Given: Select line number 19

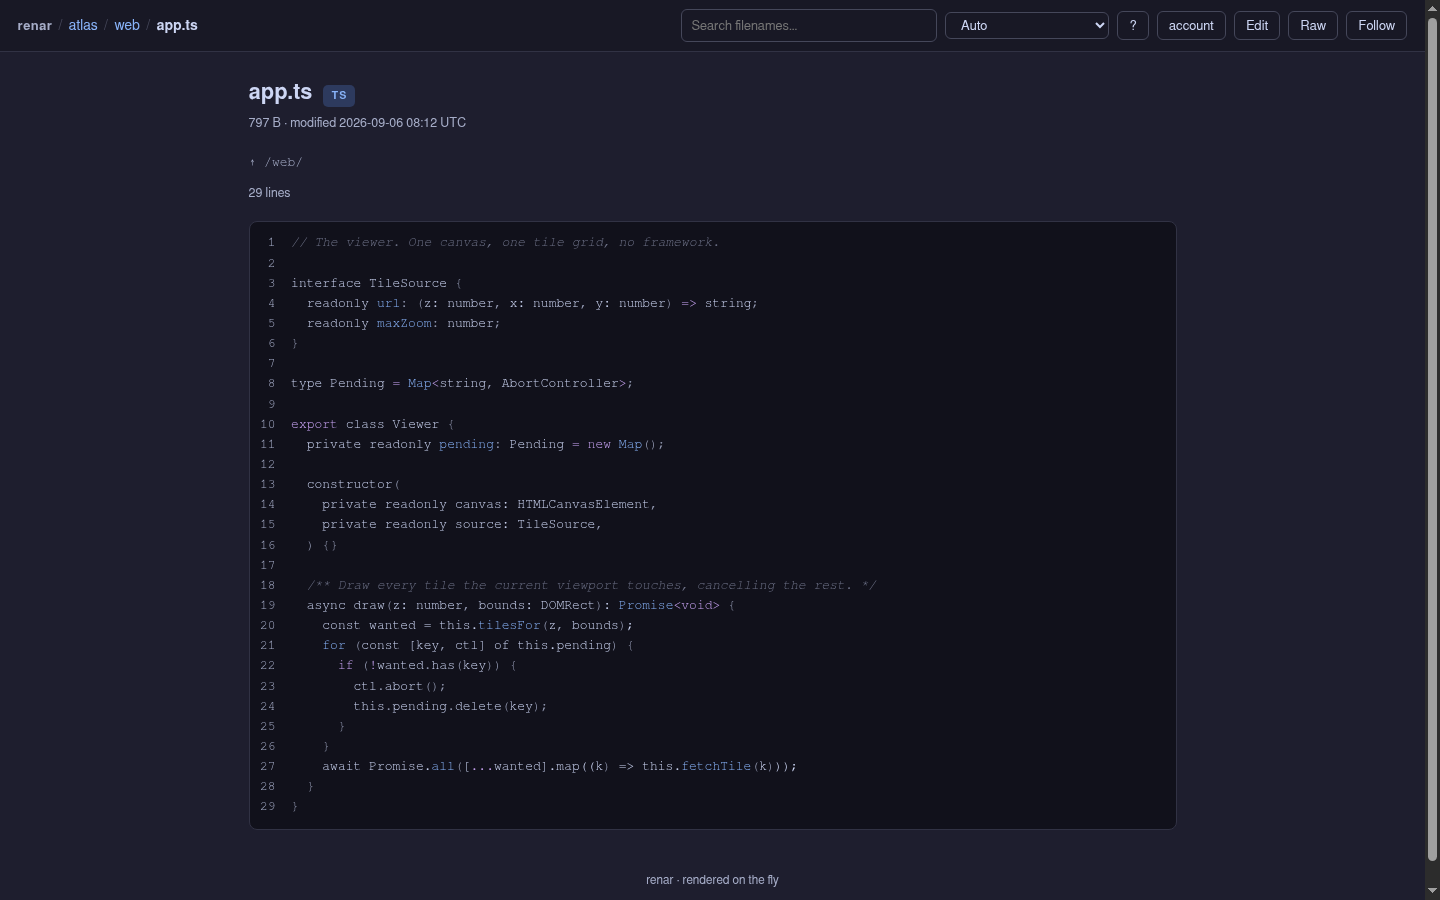Looking at the screenshot, I should tap(267, 605).
